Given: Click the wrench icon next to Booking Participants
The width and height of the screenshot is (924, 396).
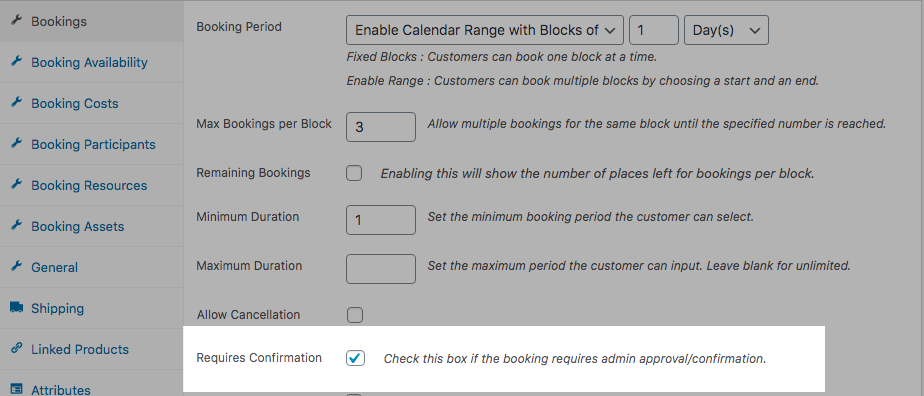Looking at the screenshot, I should (x=16, y=144).
